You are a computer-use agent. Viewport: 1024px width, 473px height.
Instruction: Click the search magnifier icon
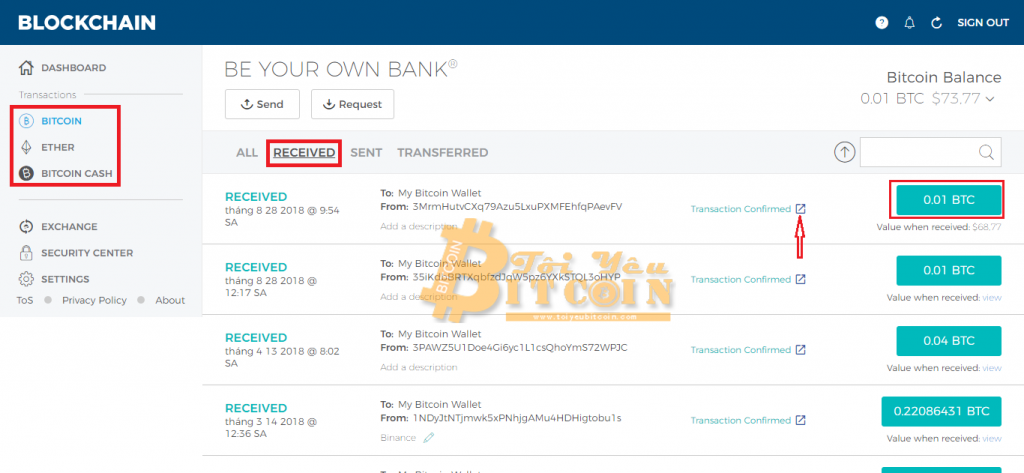[986, 152]
